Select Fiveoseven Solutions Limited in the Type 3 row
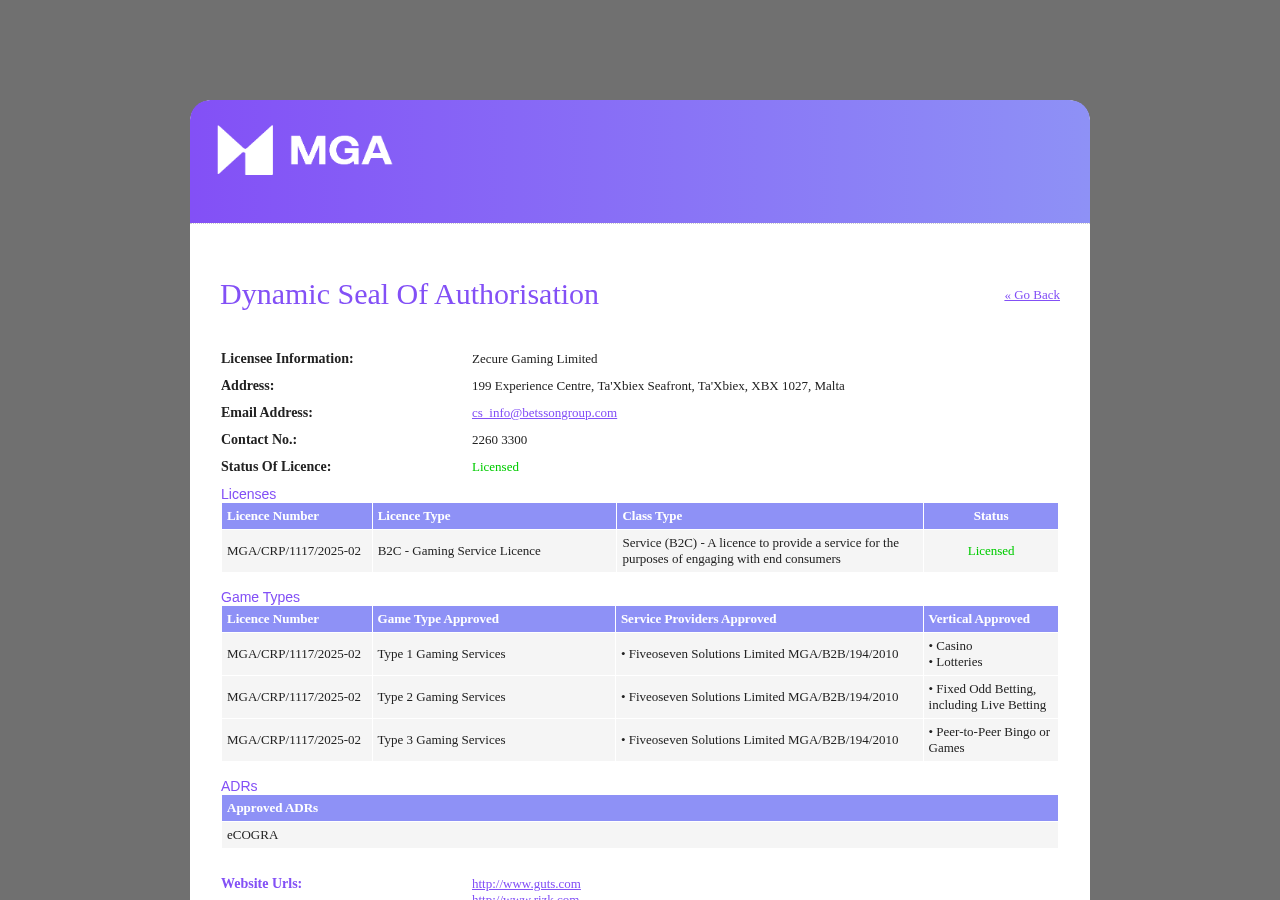Viewport: 1280px width, 900px height. coord(760,740)
